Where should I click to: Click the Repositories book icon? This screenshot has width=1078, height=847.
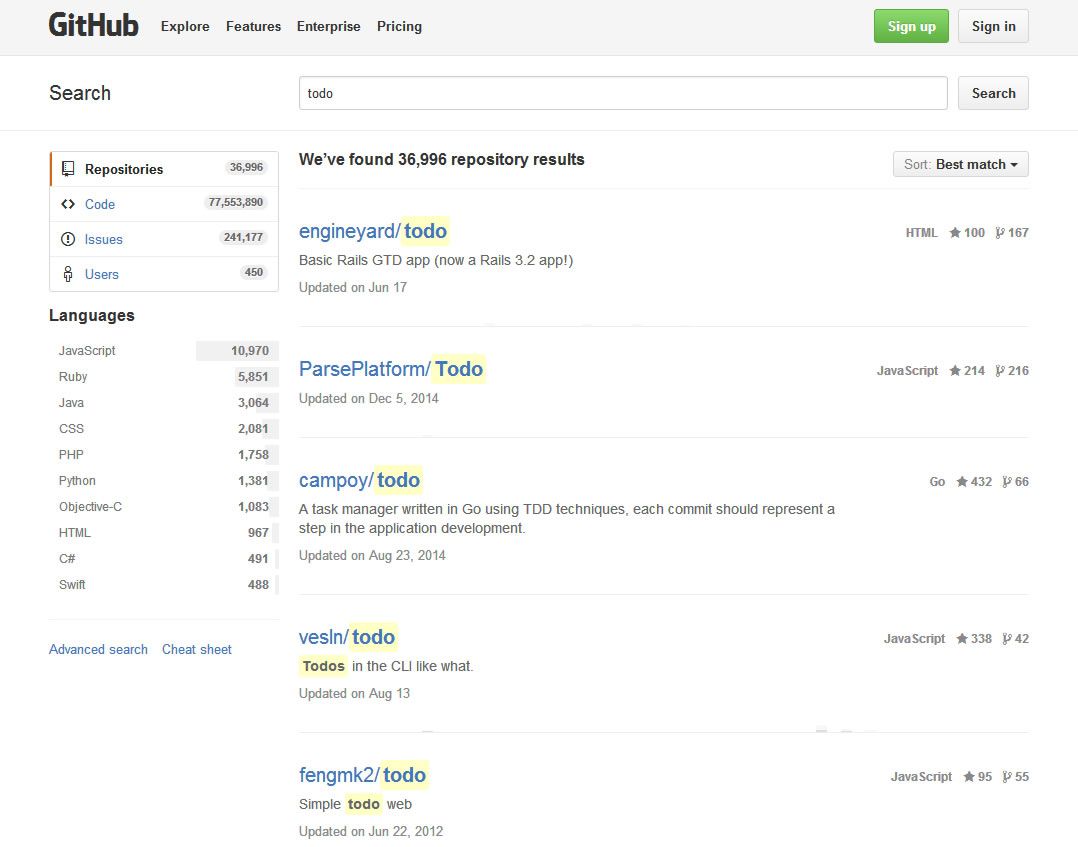pyautogui.click(x=68, y=168)
